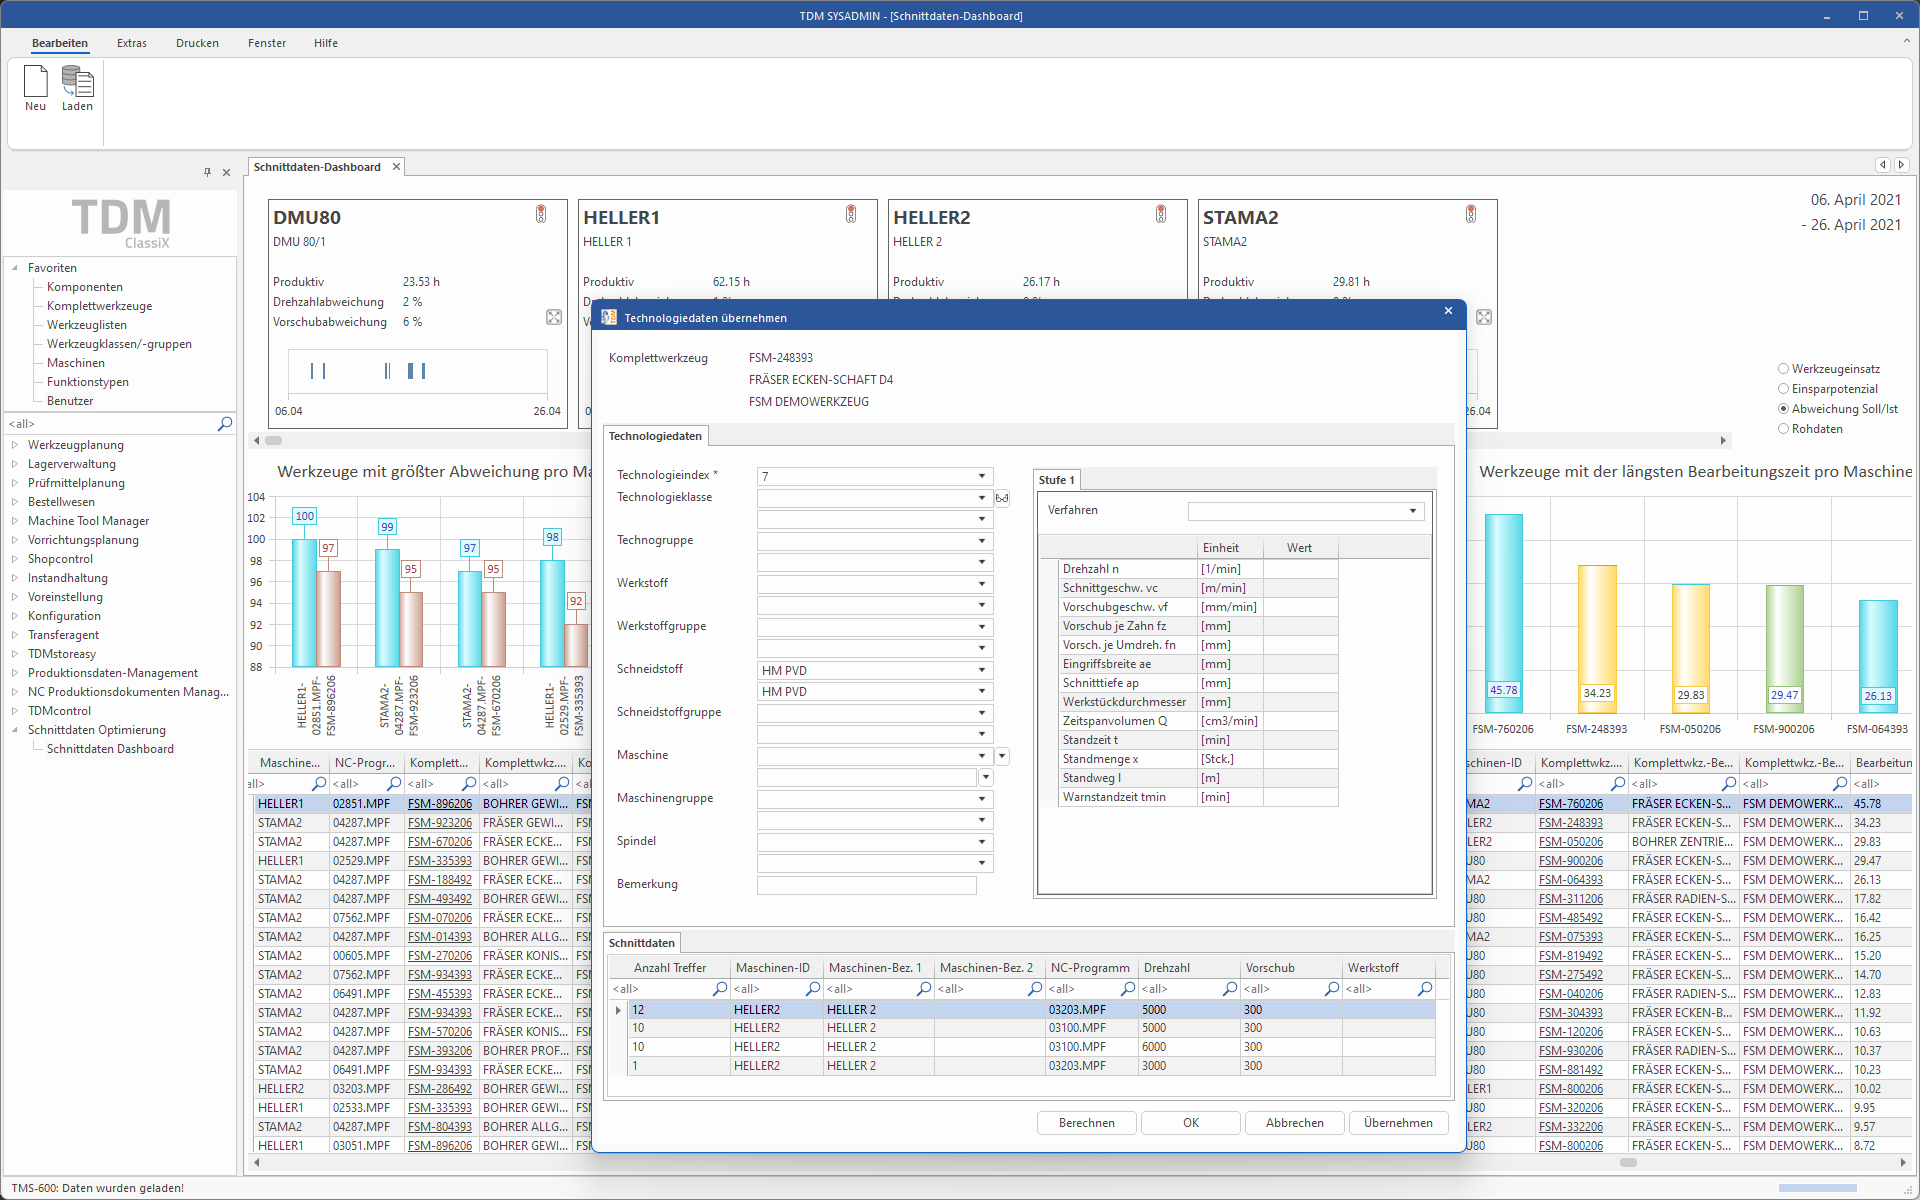Click search icon in Anzahl Treffer filter
The width and height of the screenshot is (1920, 1200).
tap(719, 989)
